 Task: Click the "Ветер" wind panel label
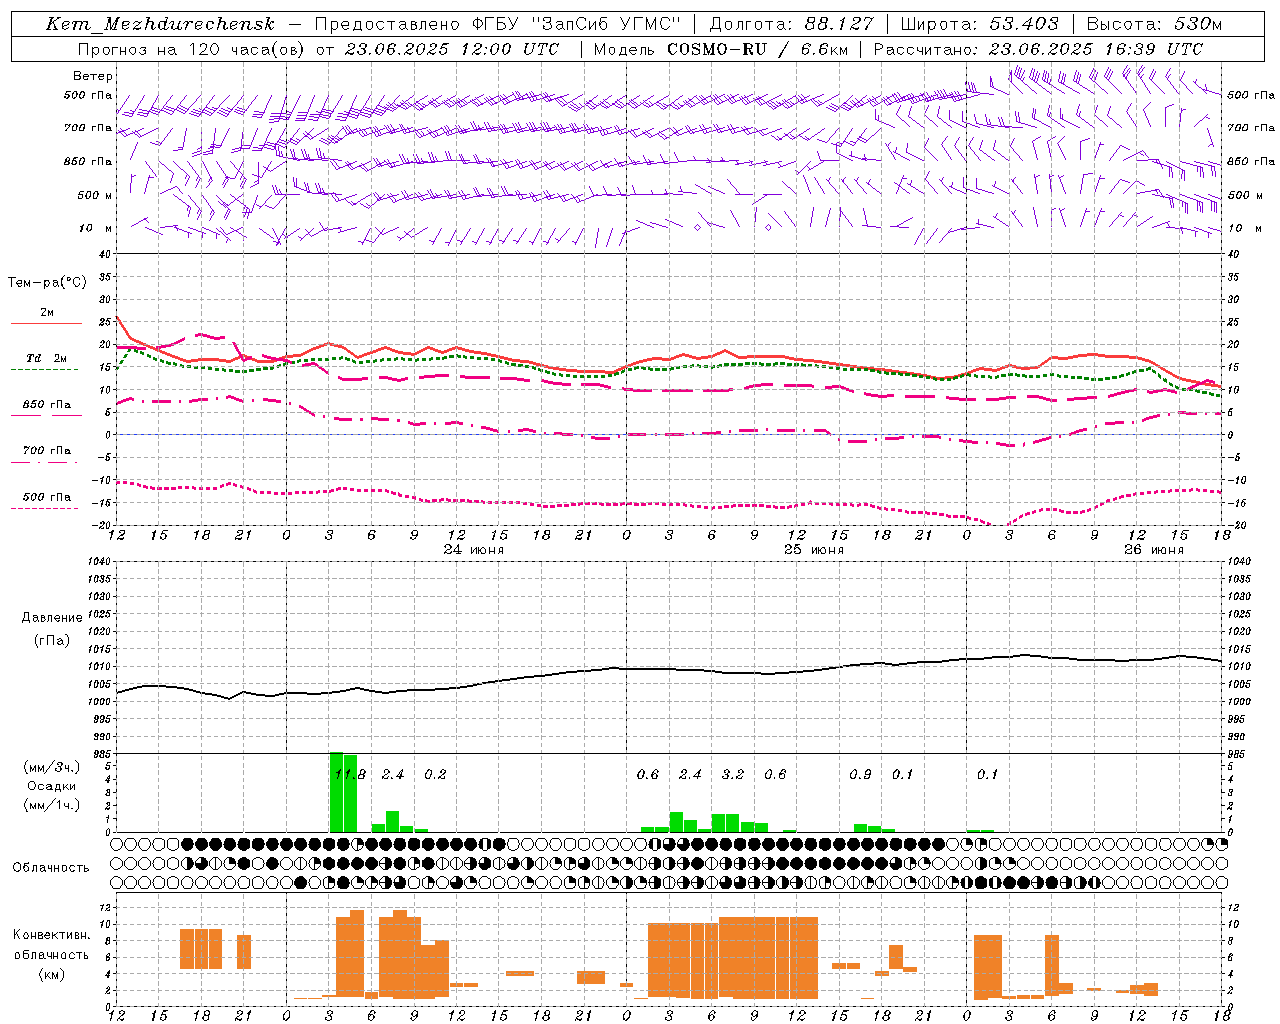(x=93, y=76)
